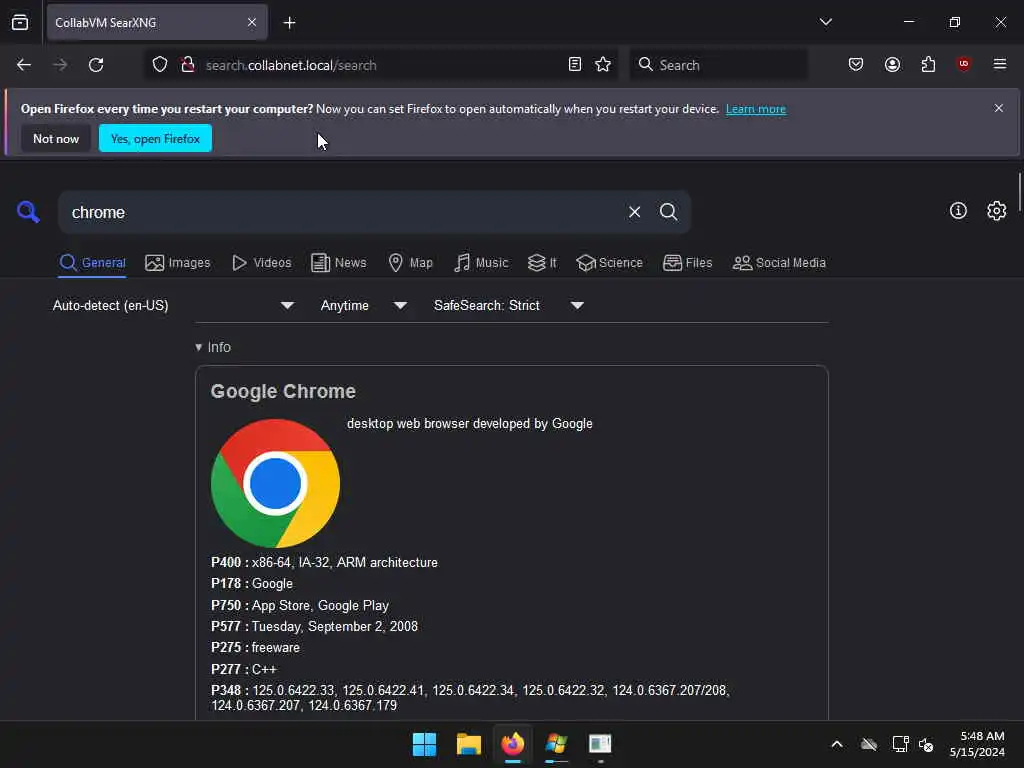Click the Google Chrome logo image
Screen dimensions: 1024x768
coord(275,483)
